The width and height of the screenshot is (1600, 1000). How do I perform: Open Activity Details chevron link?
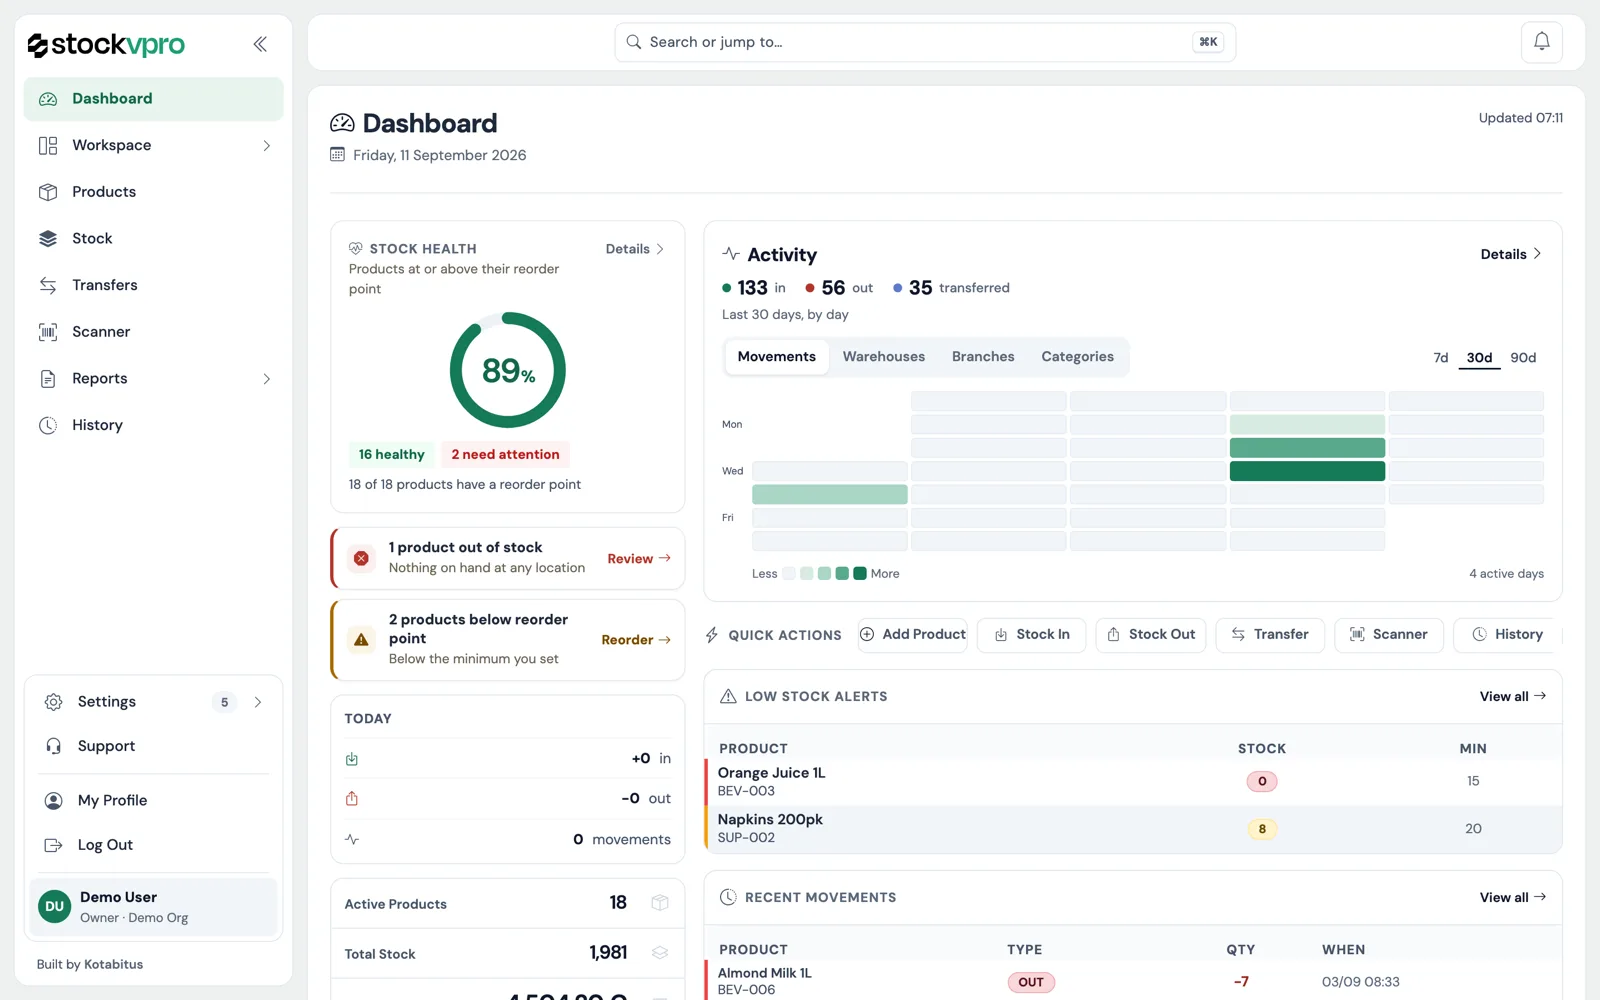(x=1511, y=254)
